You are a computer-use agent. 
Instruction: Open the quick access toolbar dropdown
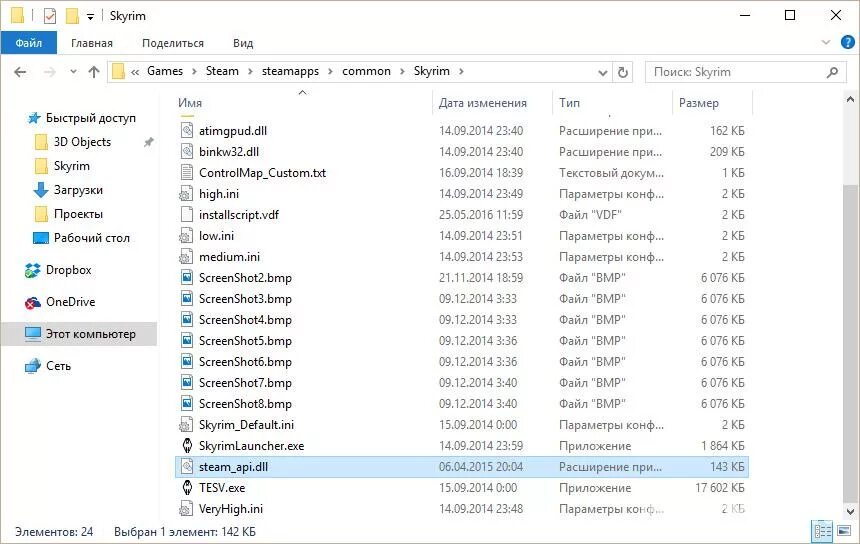point(90,16)
